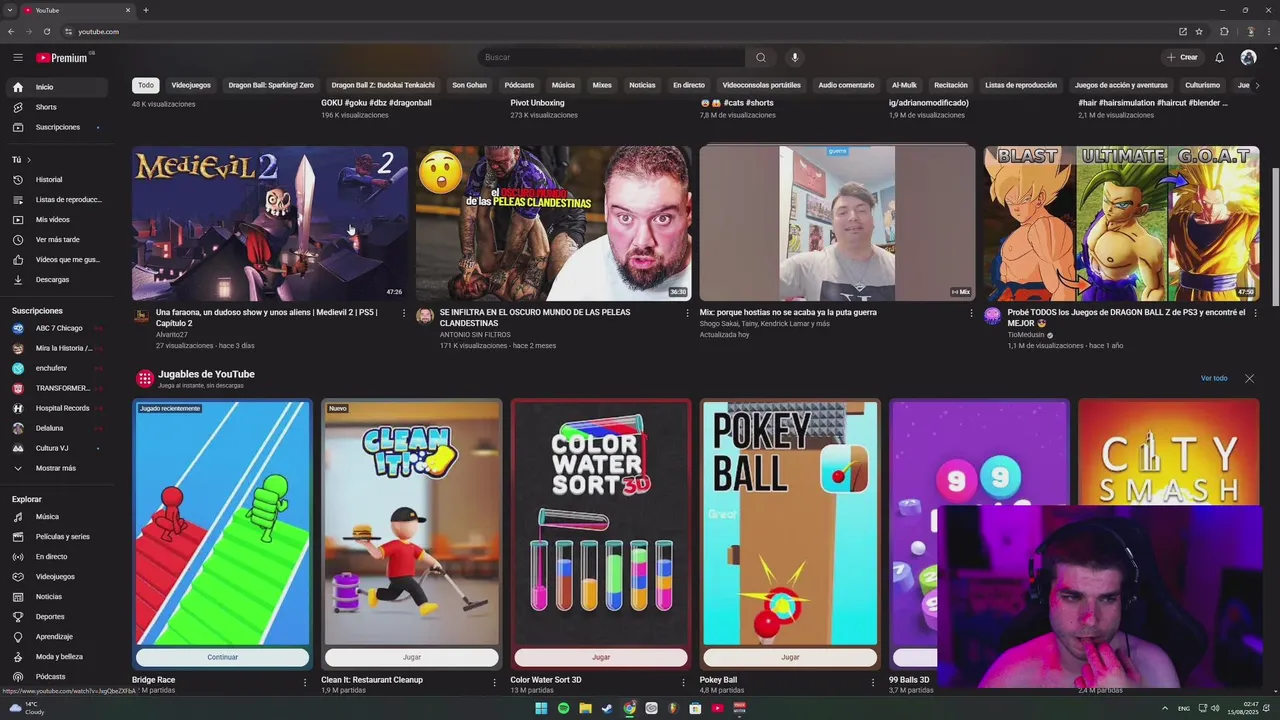Open the Medievil 2 video thumbnail
Image resolution: width=1280 pixels, height=720 pixels.
270,223
